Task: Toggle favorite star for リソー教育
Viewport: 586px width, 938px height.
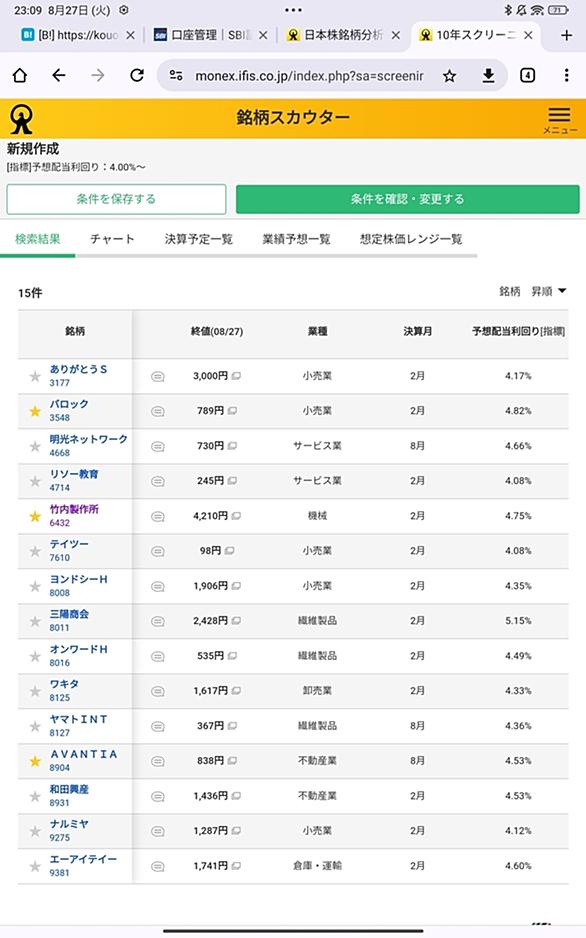Action: [x=35, y=481]
